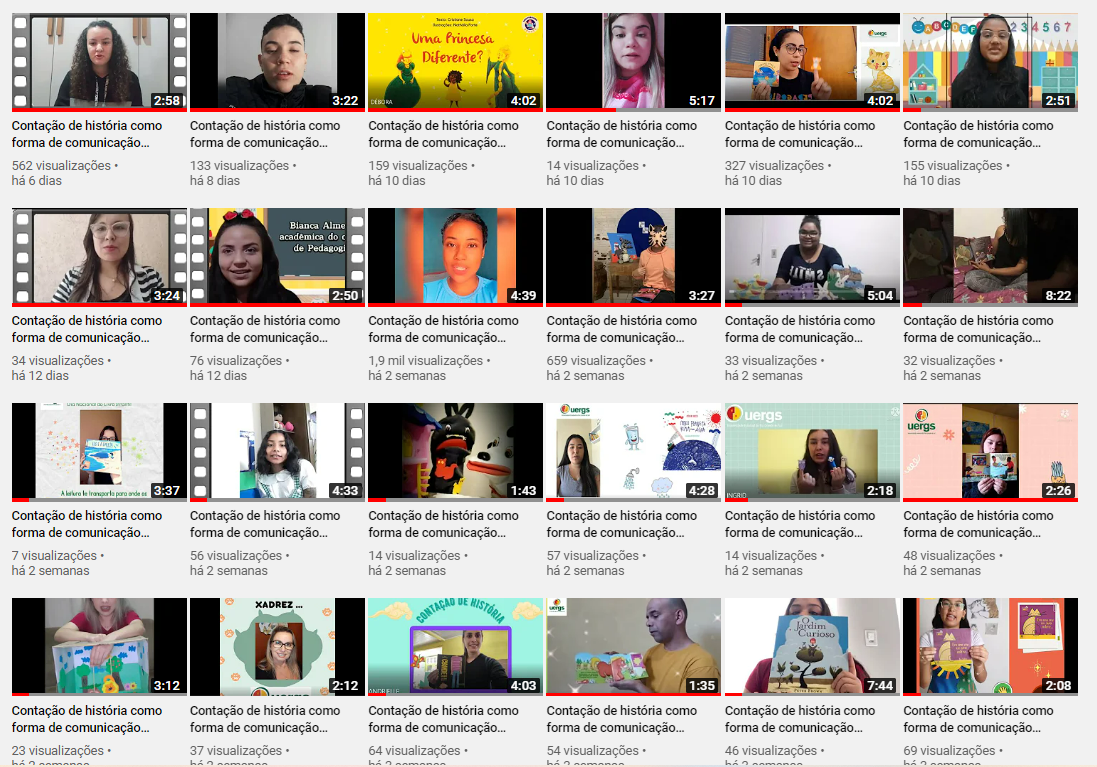This screenshot has width=1097, height=767.
Task: Open the 3:22 video thumbnail
Action: tap(277, 60)
